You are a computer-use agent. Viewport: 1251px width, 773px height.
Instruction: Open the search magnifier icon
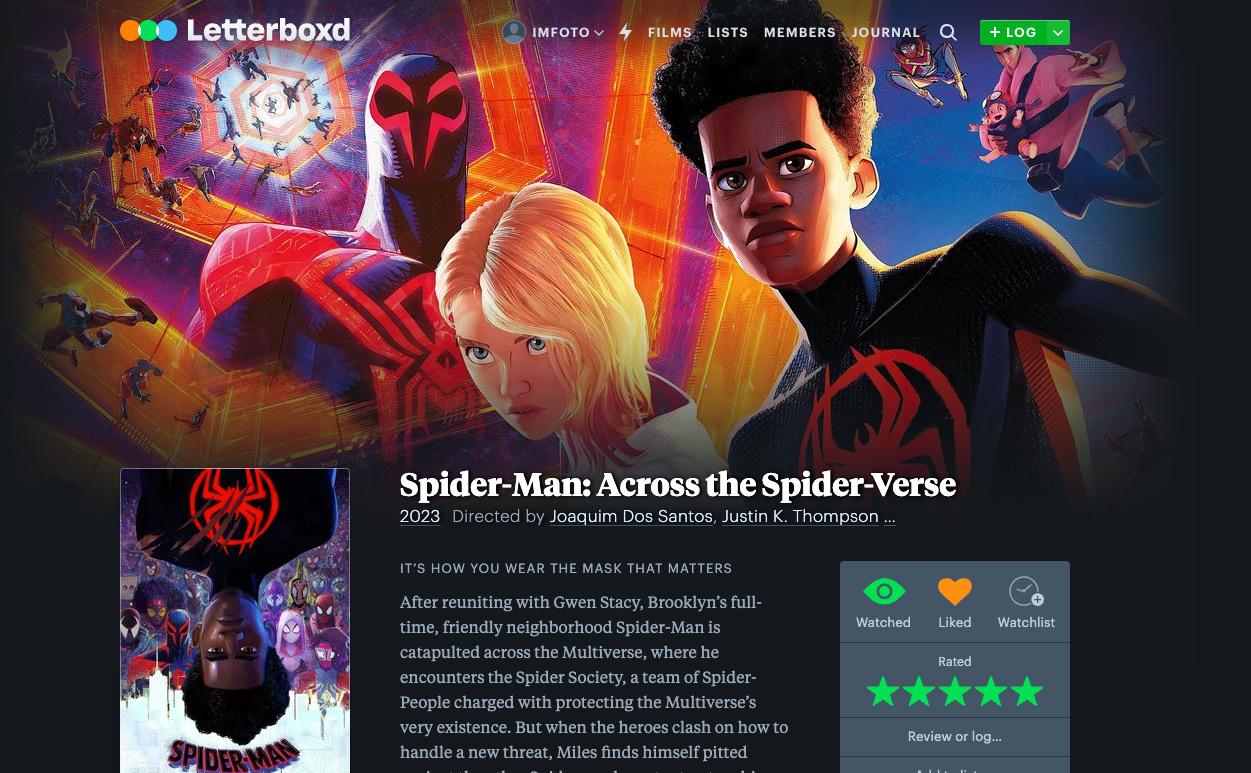pyautogui.click(x=948, y=33)
